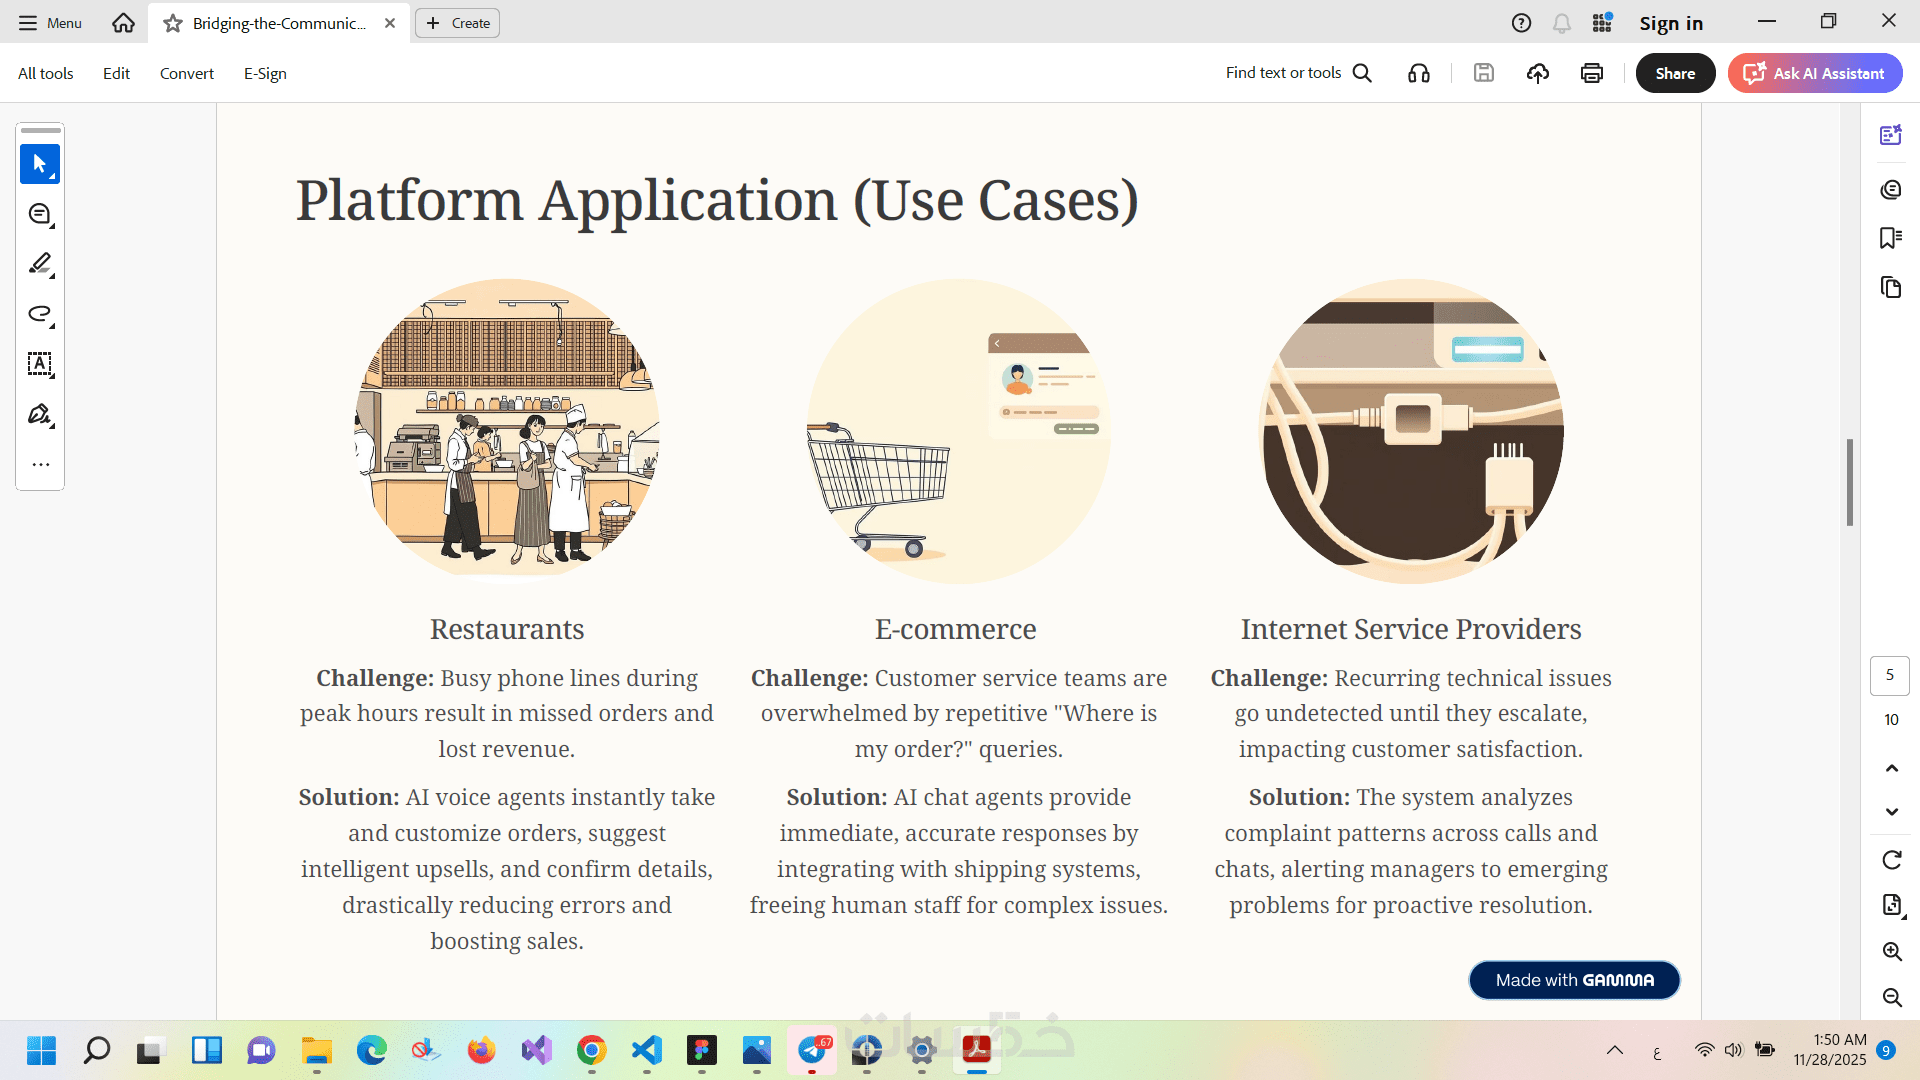Image resolution: width=1920 pixels, height=1080 pixels.
Task: Click the print document icon
Action: 1592,73
